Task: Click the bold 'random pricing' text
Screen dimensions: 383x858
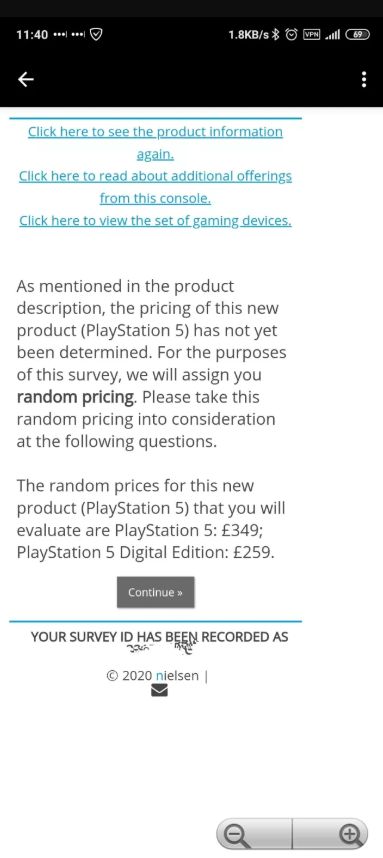Action: pyautogui.click(x=75, y=397)
